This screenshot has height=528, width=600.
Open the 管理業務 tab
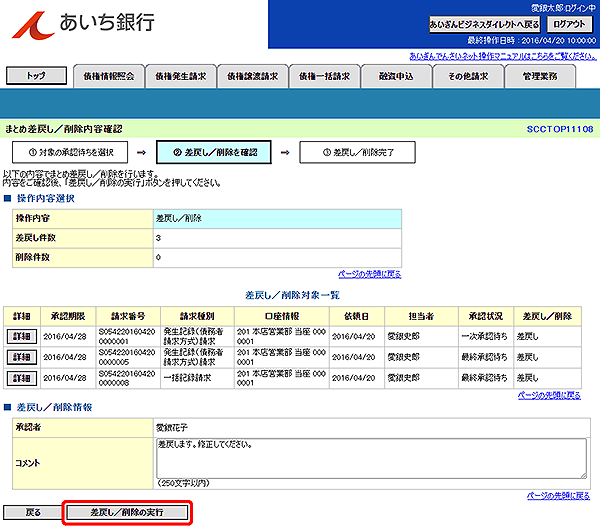540,77
